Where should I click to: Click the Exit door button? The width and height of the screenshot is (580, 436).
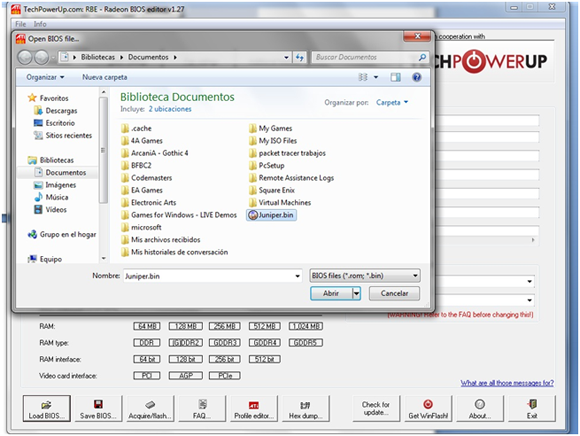coord(532,408)
